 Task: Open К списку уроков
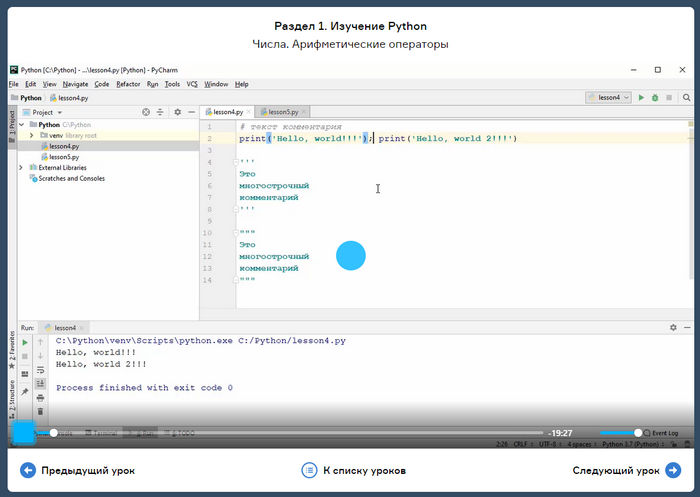pos(354,470)
